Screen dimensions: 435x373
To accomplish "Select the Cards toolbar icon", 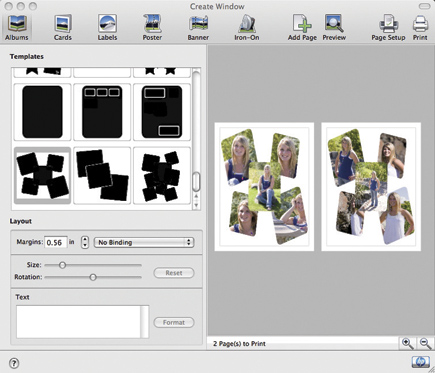I will (x=63, y=27).
